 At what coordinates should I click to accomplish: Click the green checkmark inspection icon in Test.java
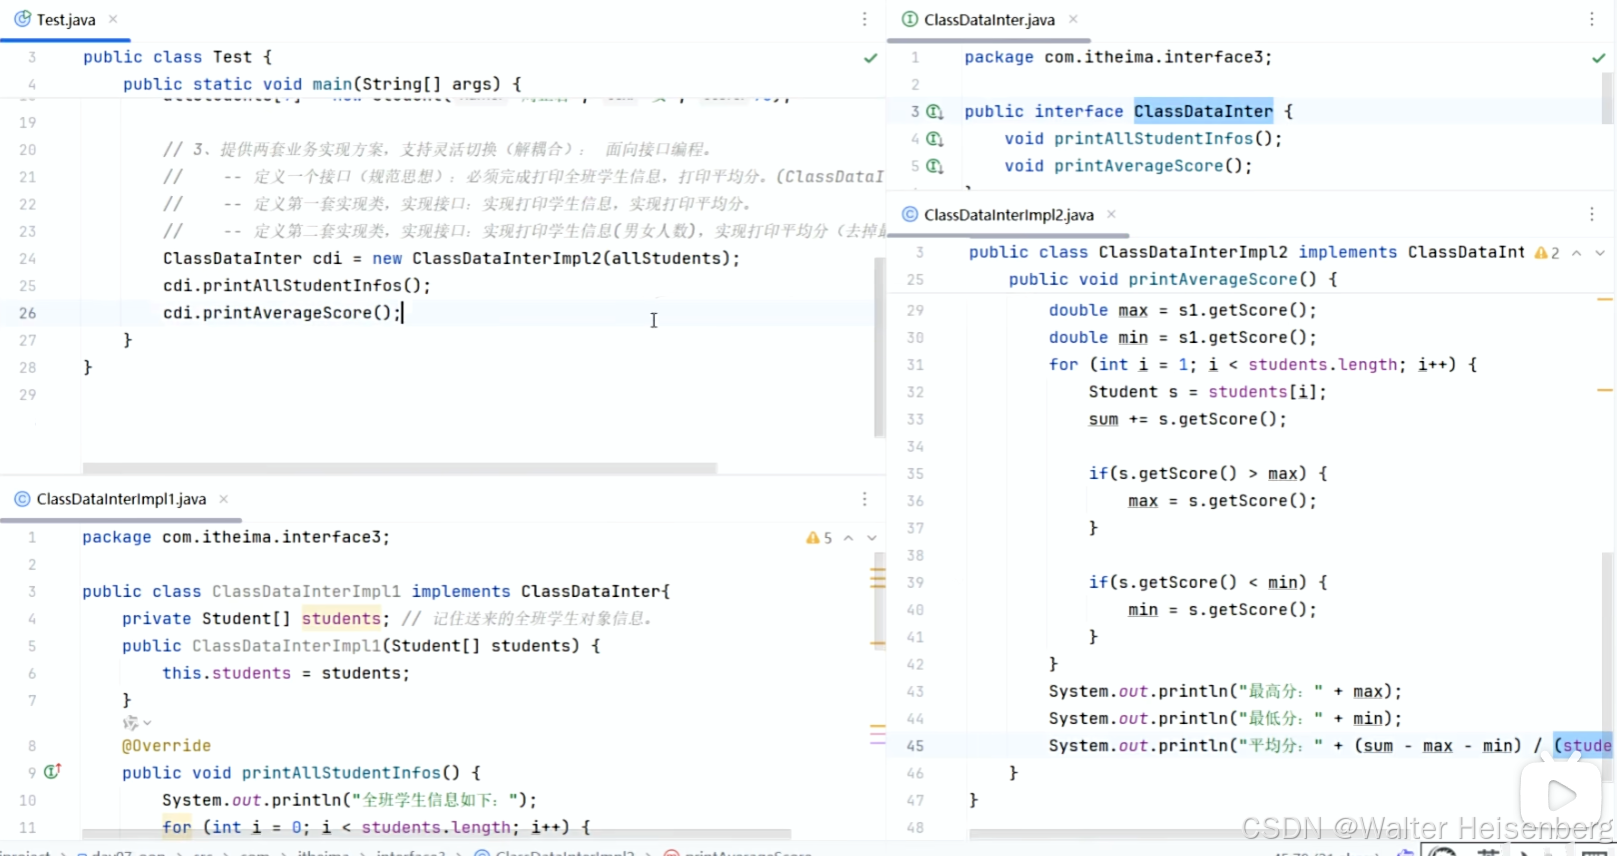click(x=871, y=58)
